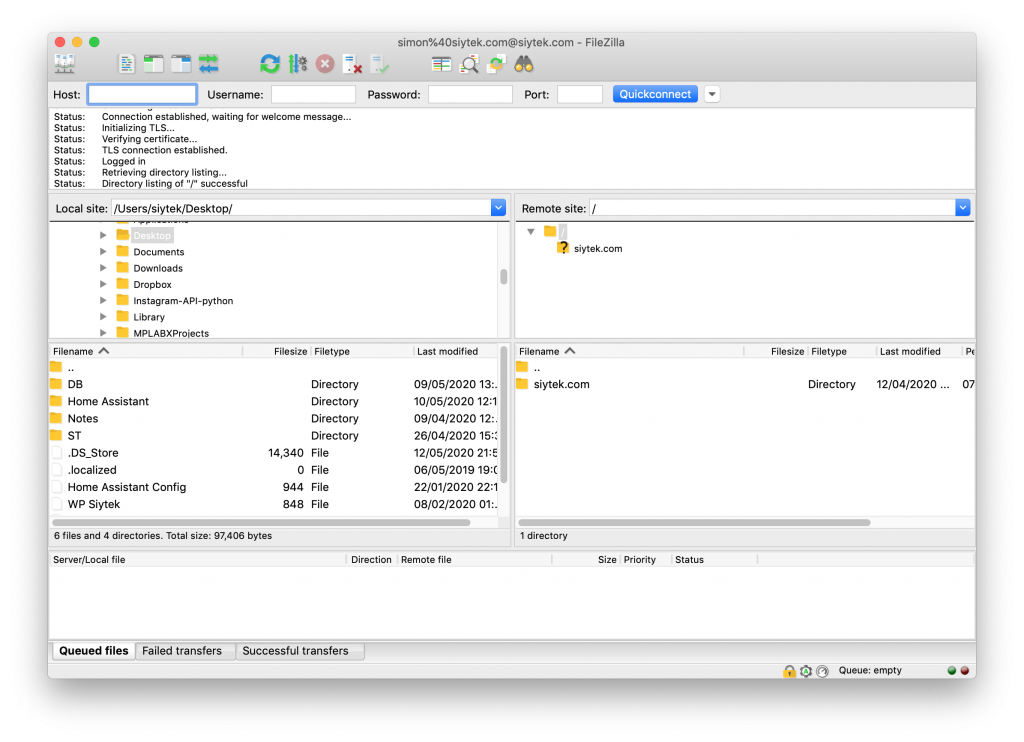Switch to the Queued files tab

pos(94,651)
